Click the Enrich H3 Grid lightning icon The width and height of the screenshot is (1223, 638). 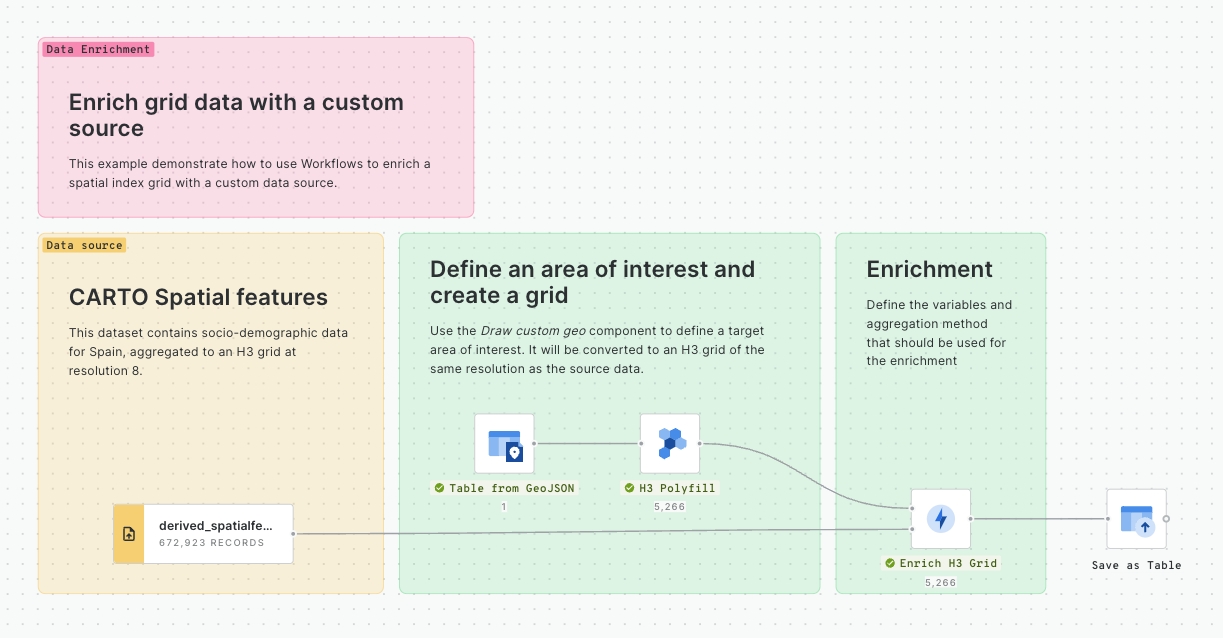tap(940, 518)
